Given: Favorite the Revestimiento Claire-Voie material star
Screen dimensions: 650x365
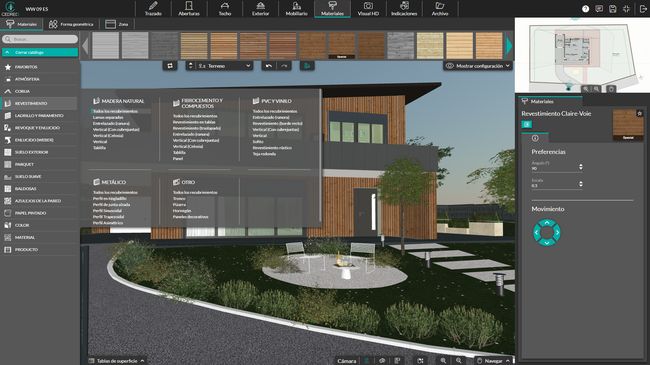Looking at the screenshot, I should tap(639, 113).
